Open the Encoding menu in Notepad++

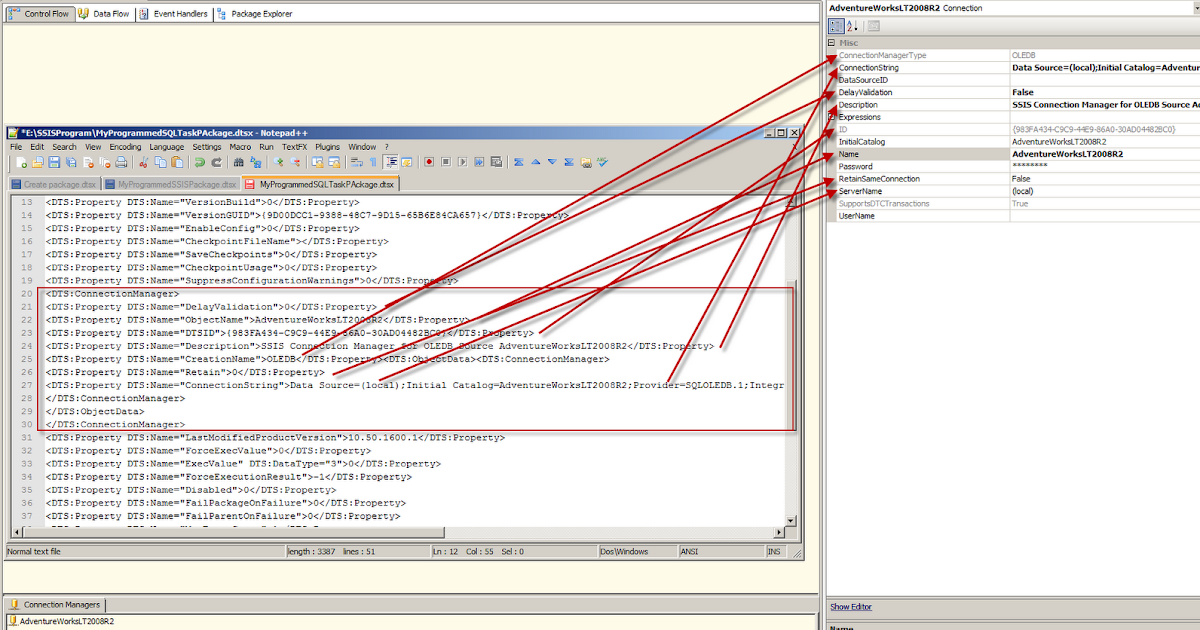click(x=125, y=147)
